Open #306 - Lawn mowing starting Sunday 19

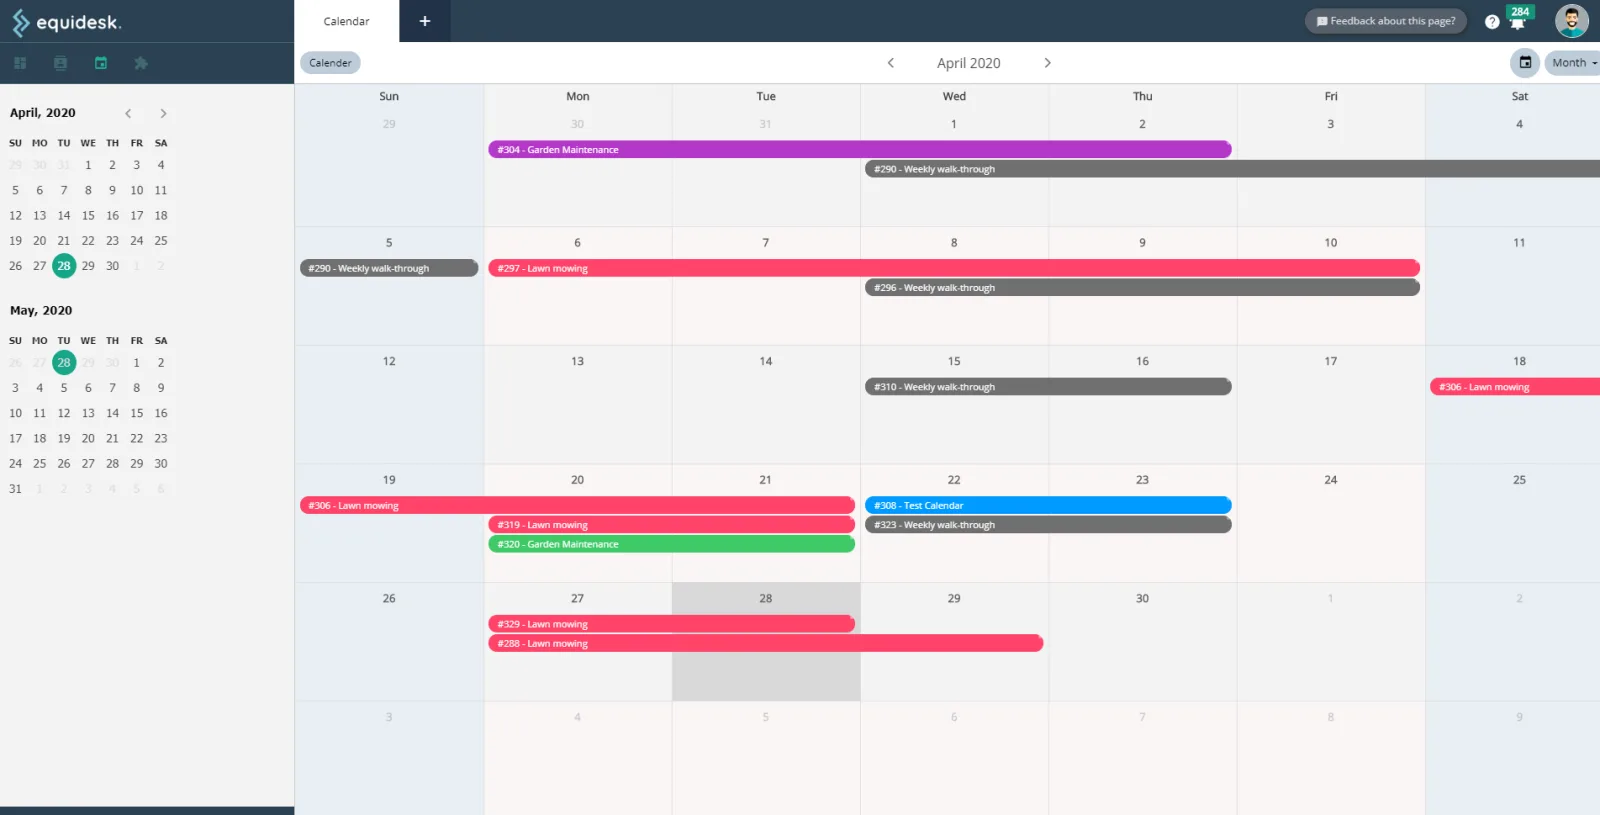click(x=577, y=505)
